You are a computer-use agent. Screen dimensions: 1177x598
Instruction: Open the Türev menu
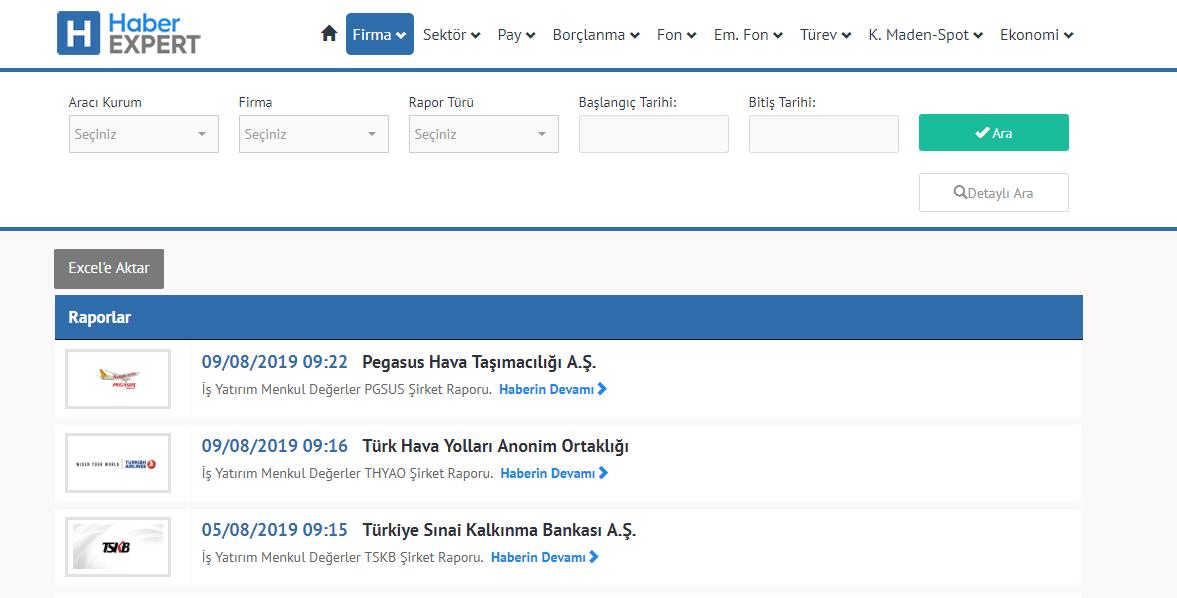tap(826, 35)
